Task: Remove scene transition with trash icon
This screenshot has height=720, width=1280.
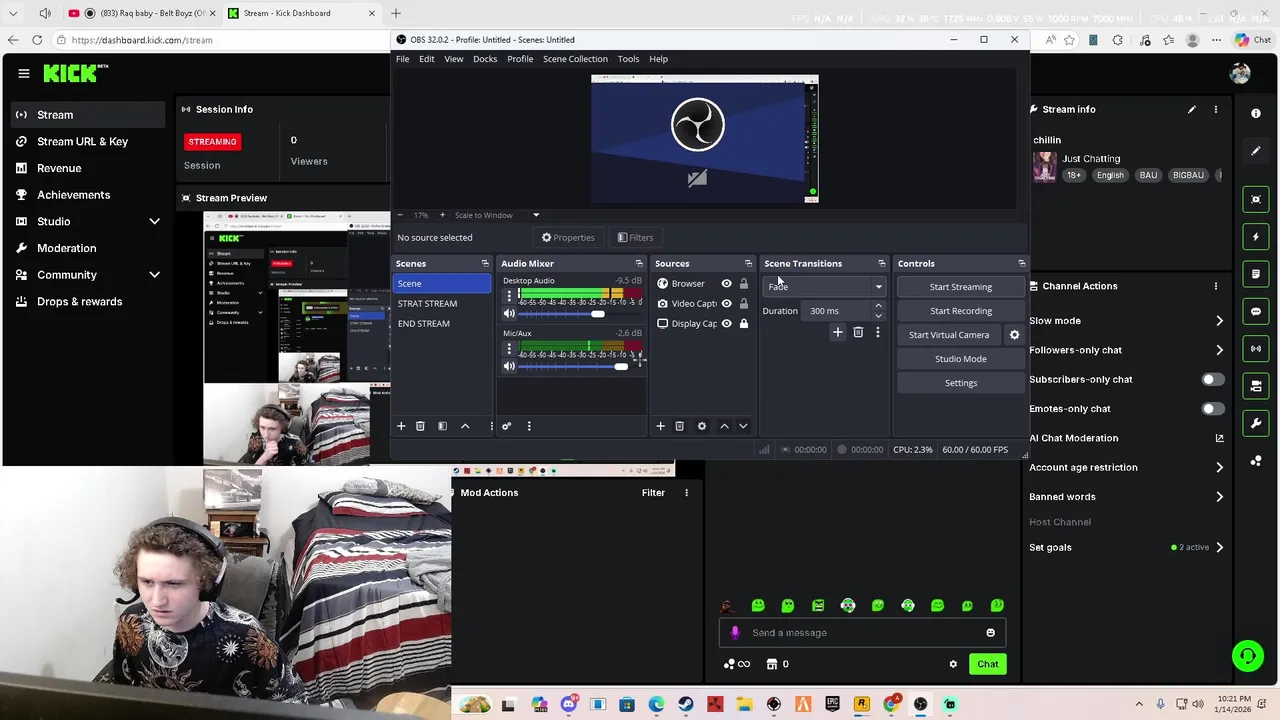Action: (x=858, y=332)
